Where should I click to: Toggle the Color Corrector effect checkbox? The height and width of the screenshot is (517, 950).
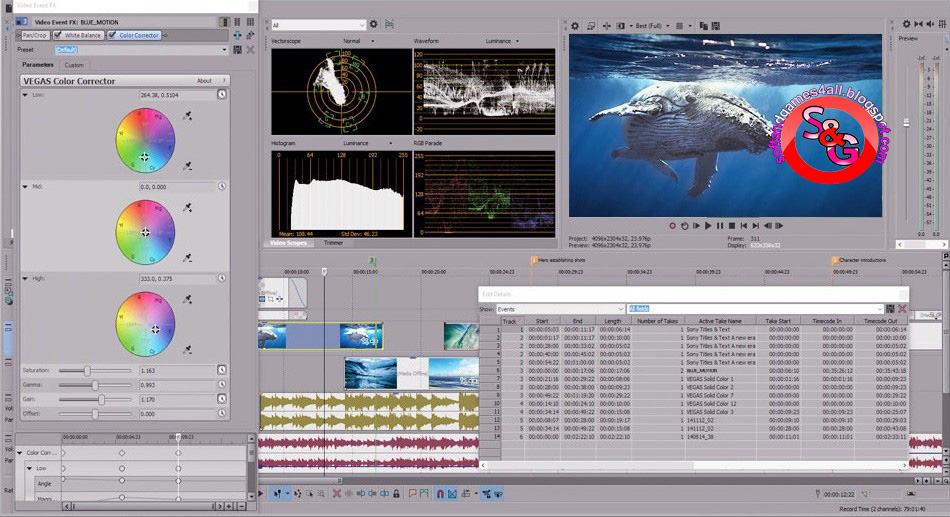pos(112,36)
